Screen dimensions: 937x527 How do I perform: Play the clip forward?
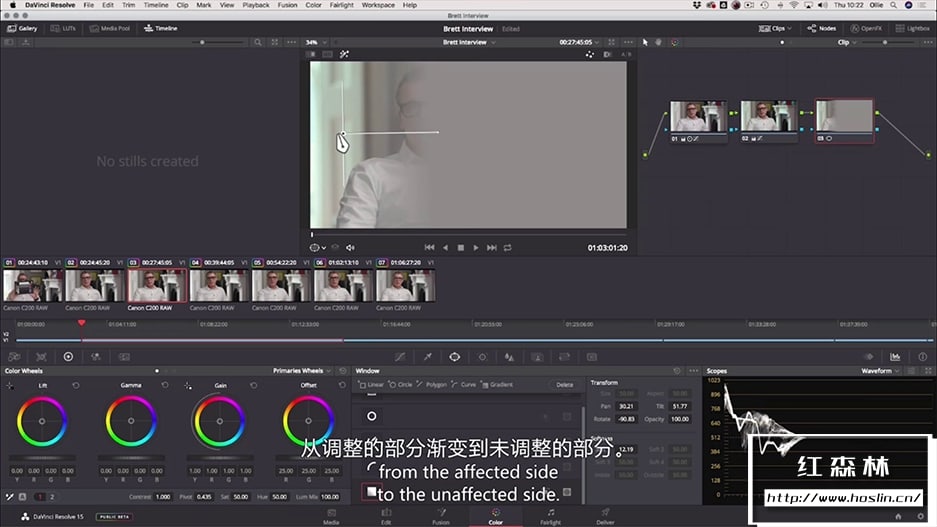click(x=476, y=247)
